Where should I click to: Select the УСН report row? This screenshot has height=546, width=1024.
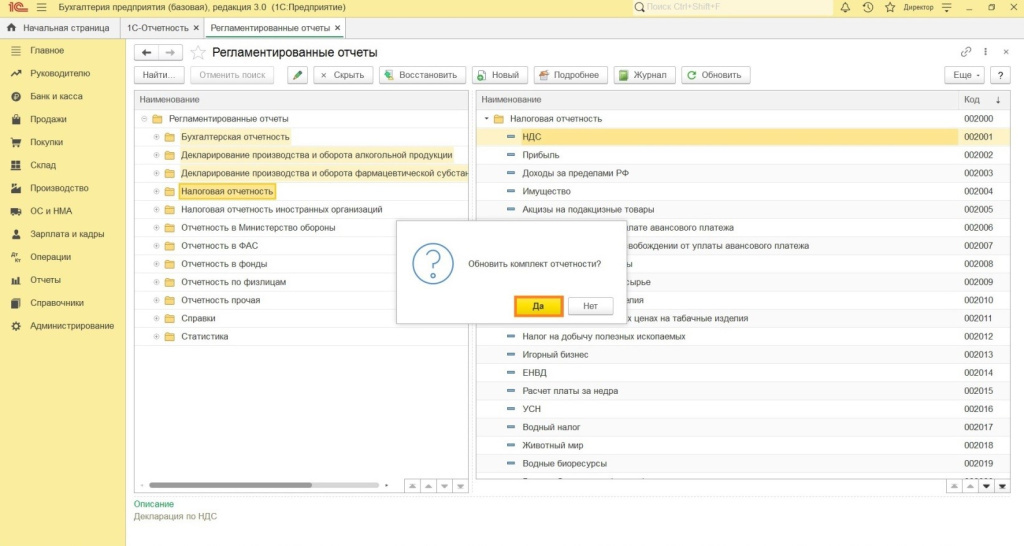coord(533,409)
